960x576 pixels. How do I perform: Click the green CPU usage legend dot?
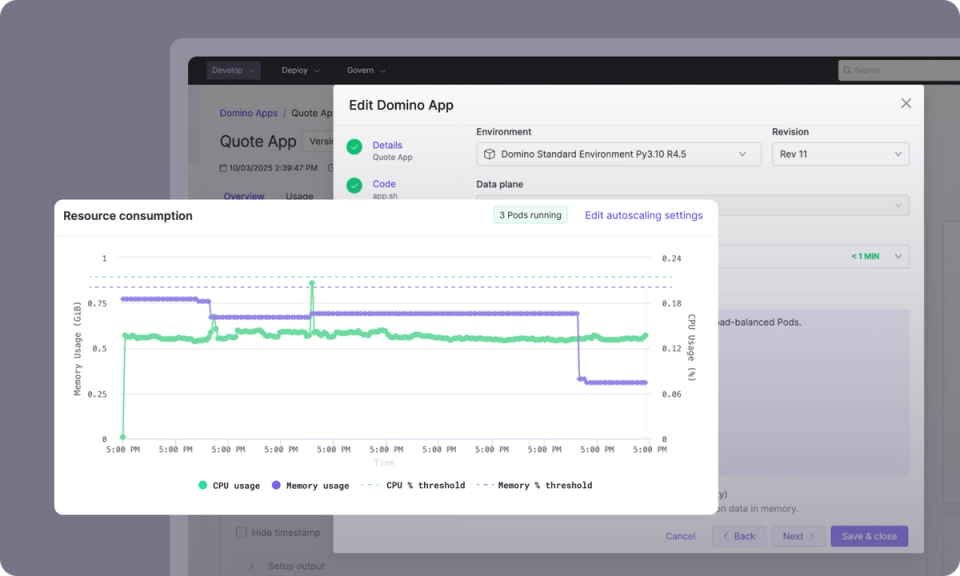tap(202, 484)
